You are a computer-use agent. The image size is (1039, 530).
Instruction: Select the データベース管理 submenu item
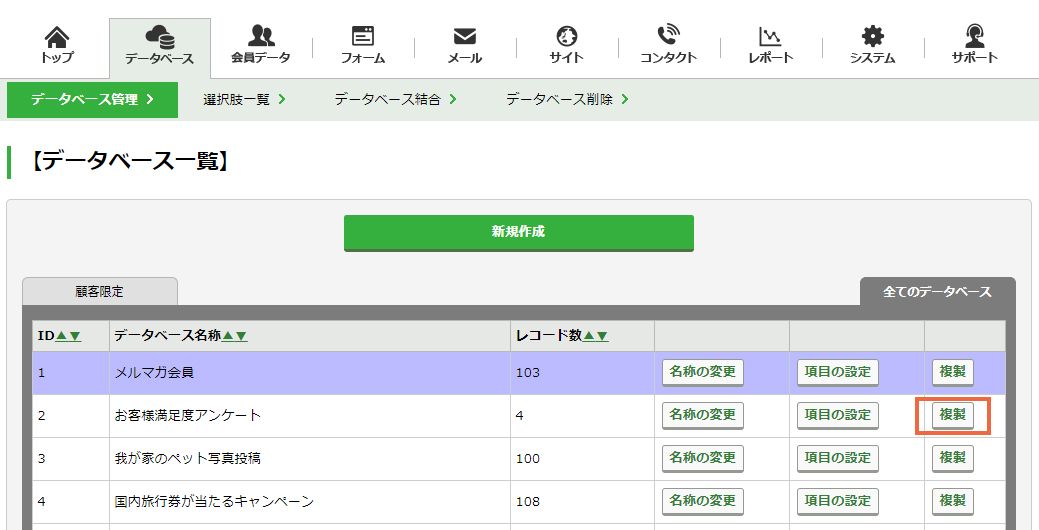coord(92,99)
